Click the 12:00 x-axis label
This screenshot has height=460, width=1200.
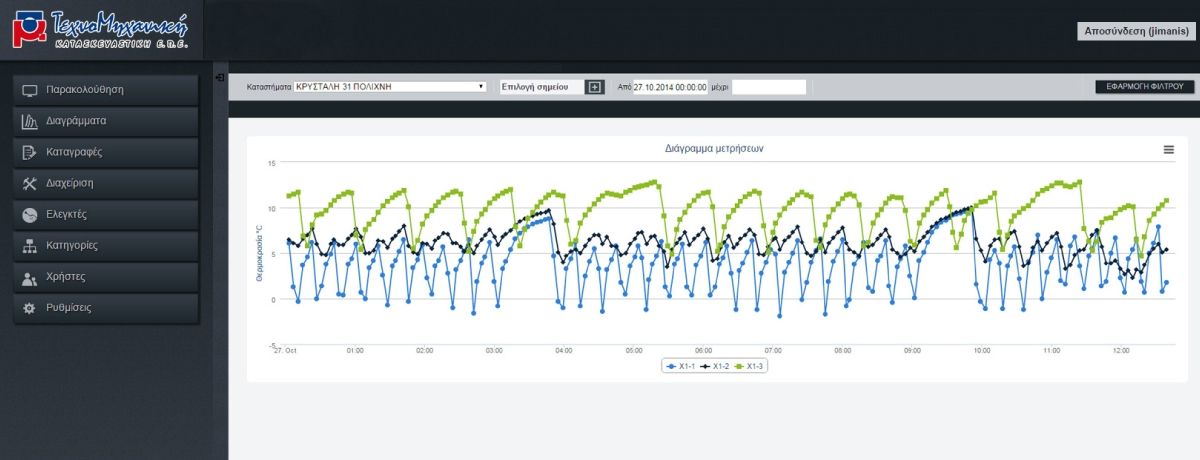point(1121,351)
